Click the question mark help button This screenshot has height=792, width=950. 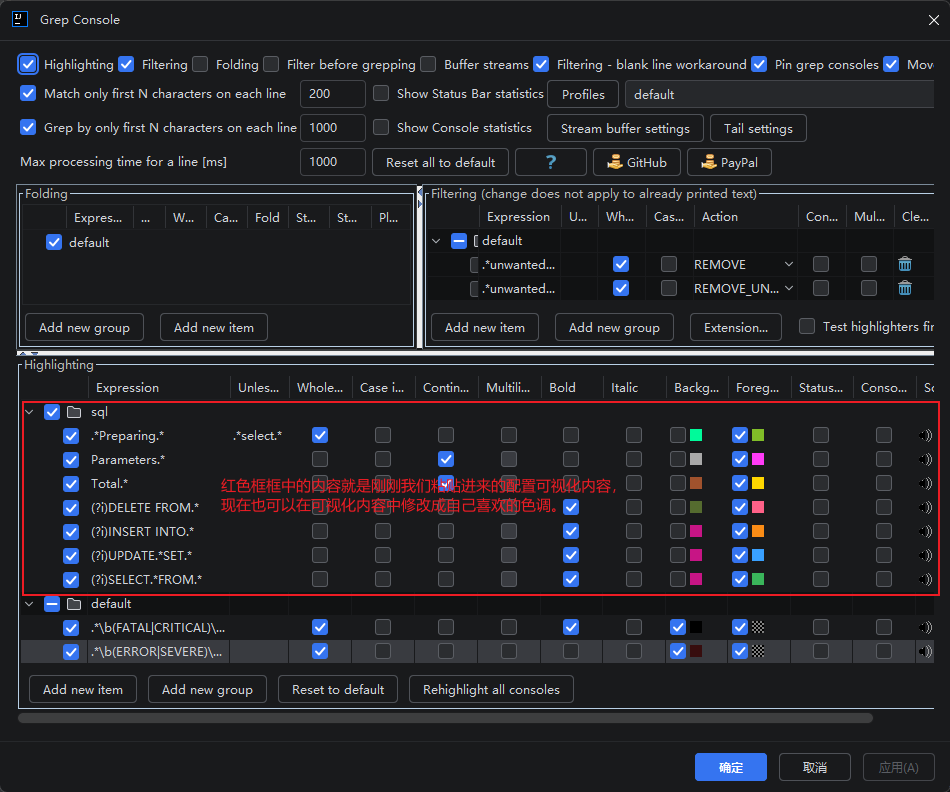[x=551, y=162]
